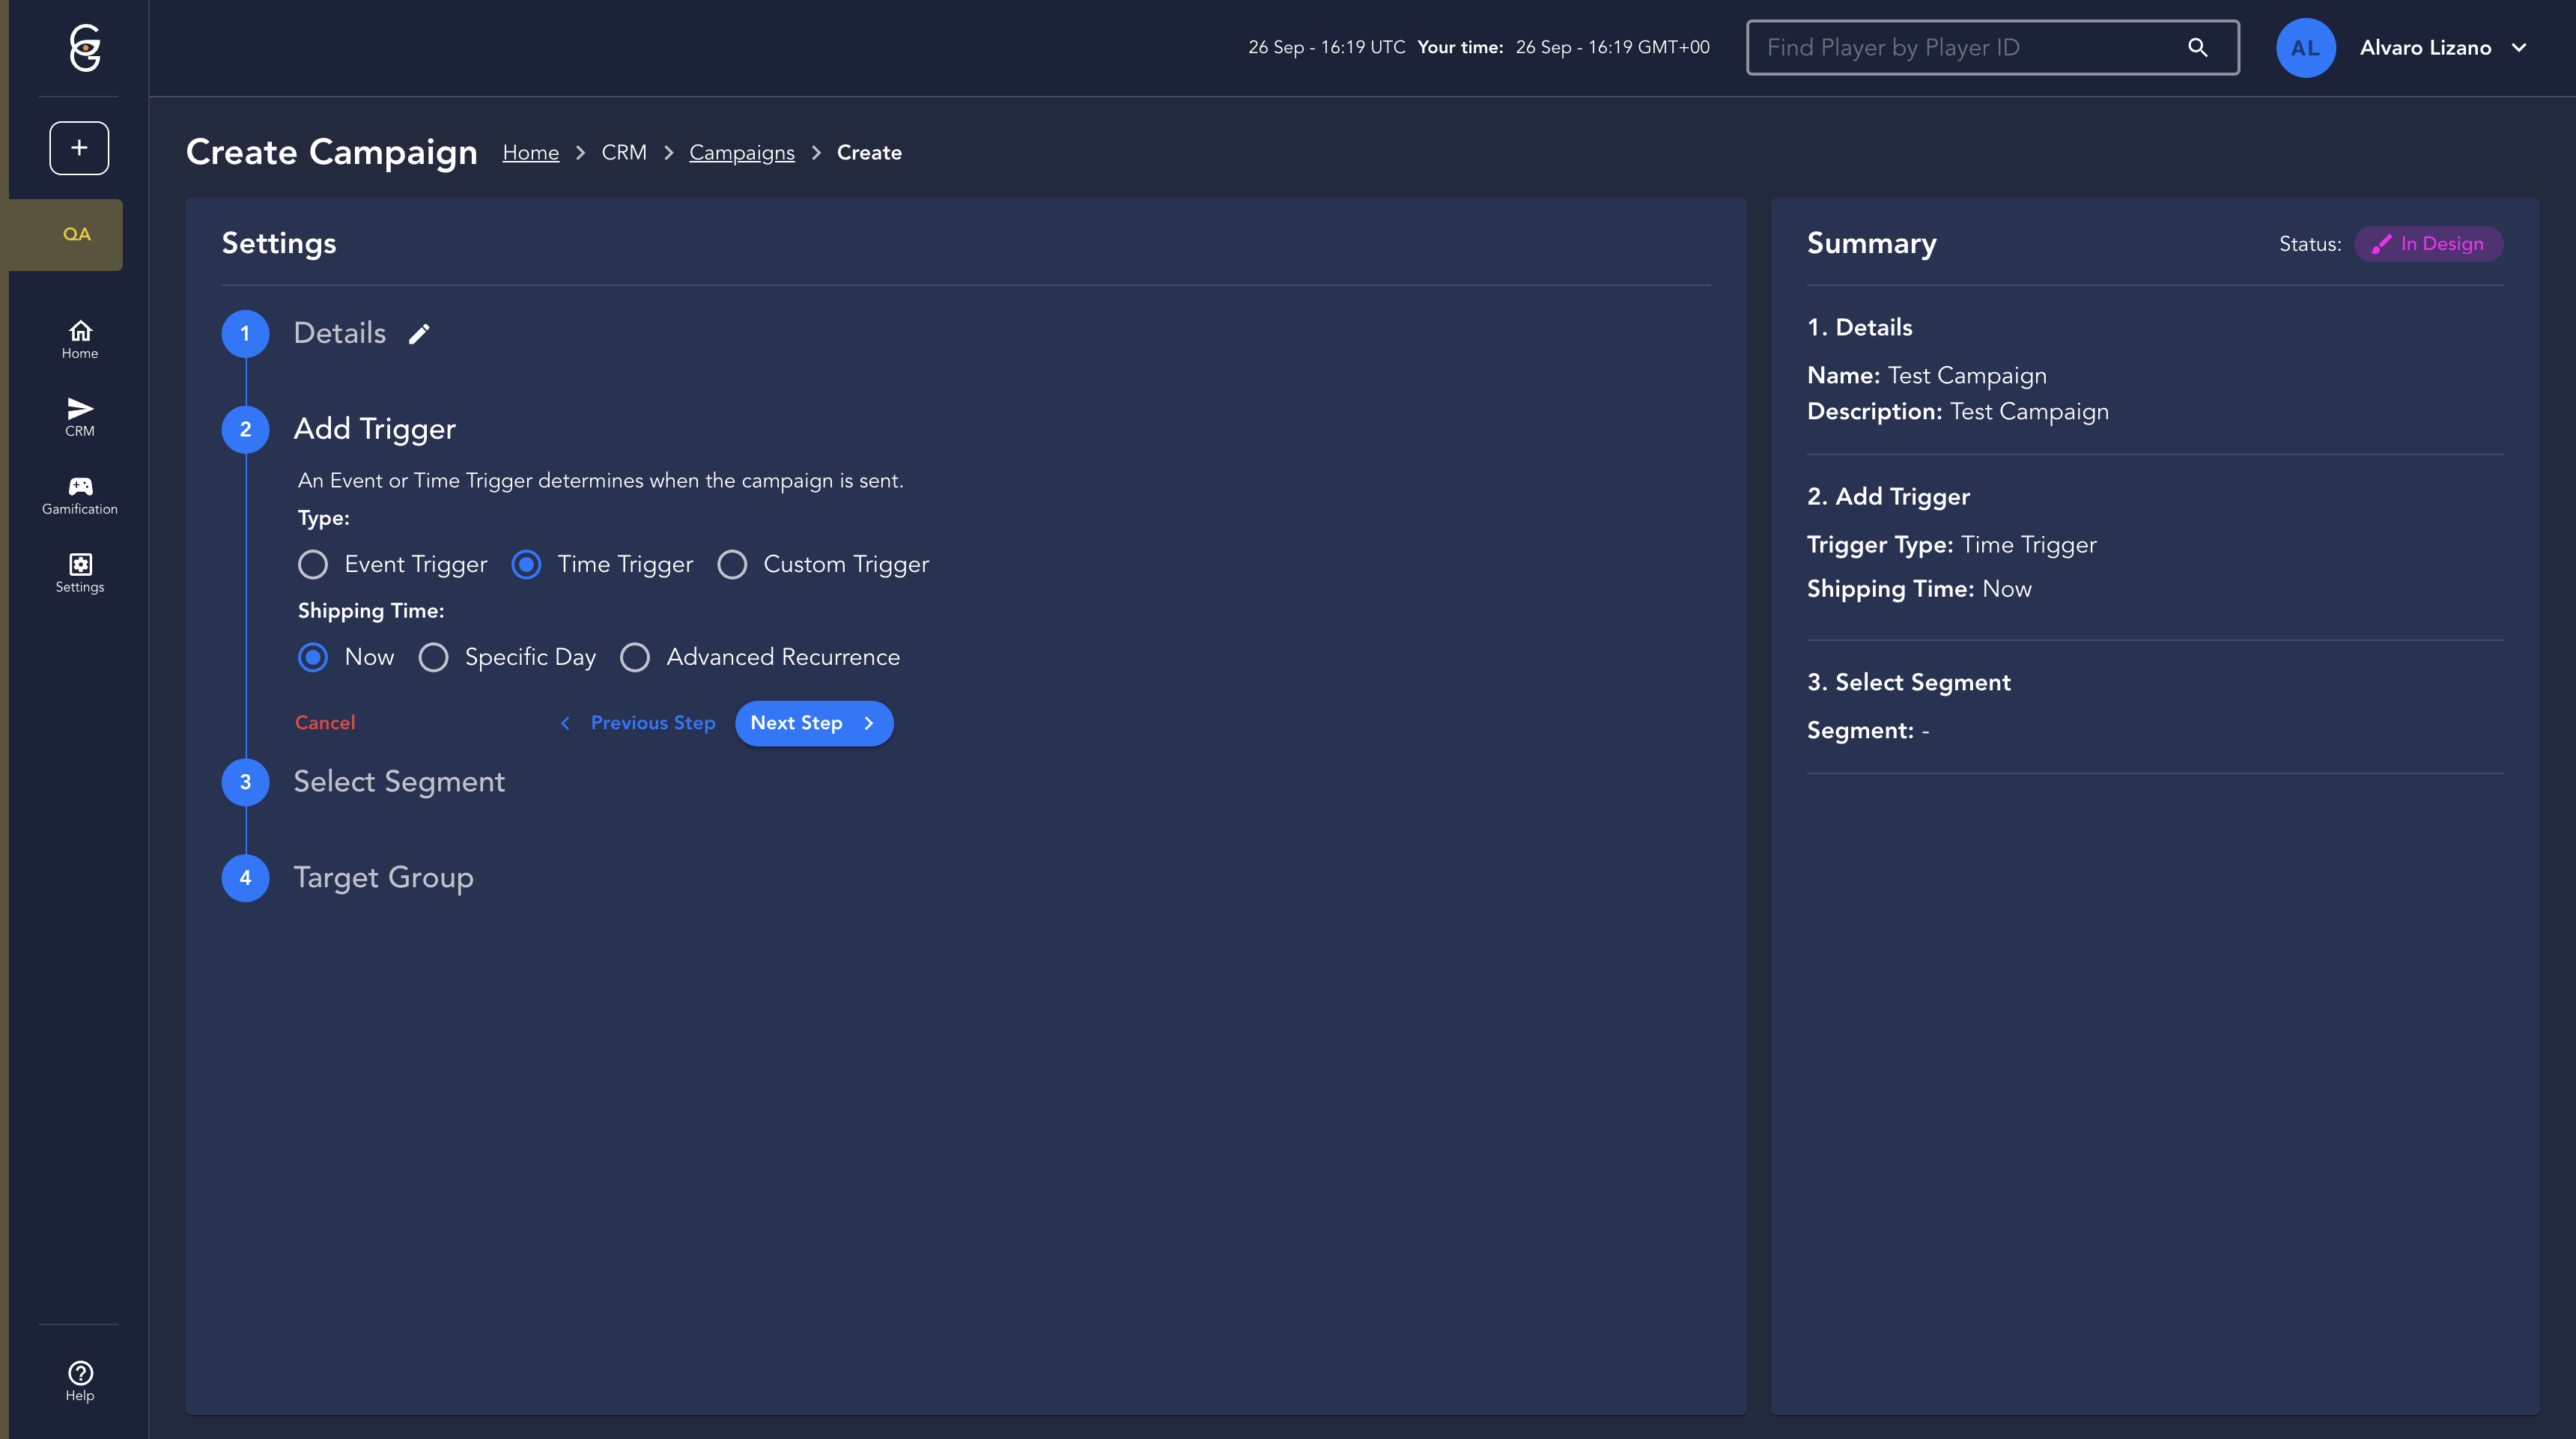This screenshot has height=1439, width=2576.
Task: Open the Gamification controller icon
Action: (x=80, y=495)
